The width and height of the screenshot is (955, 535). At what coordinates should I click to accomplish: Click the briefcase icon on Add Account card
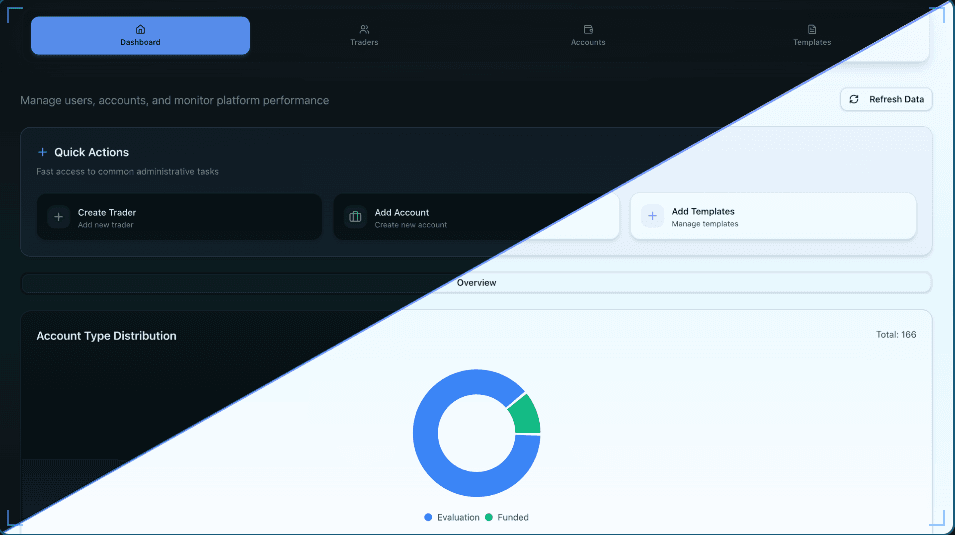[355, 217]
